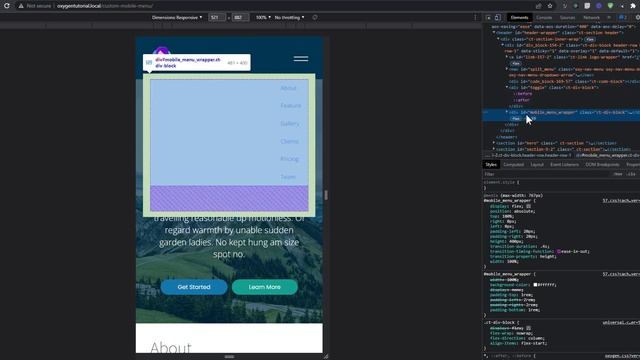Open the share page icon in address bar
Image resolution: width=640 pixels, height=360 pixels.
pyautogui.click(x=539, y=6)
